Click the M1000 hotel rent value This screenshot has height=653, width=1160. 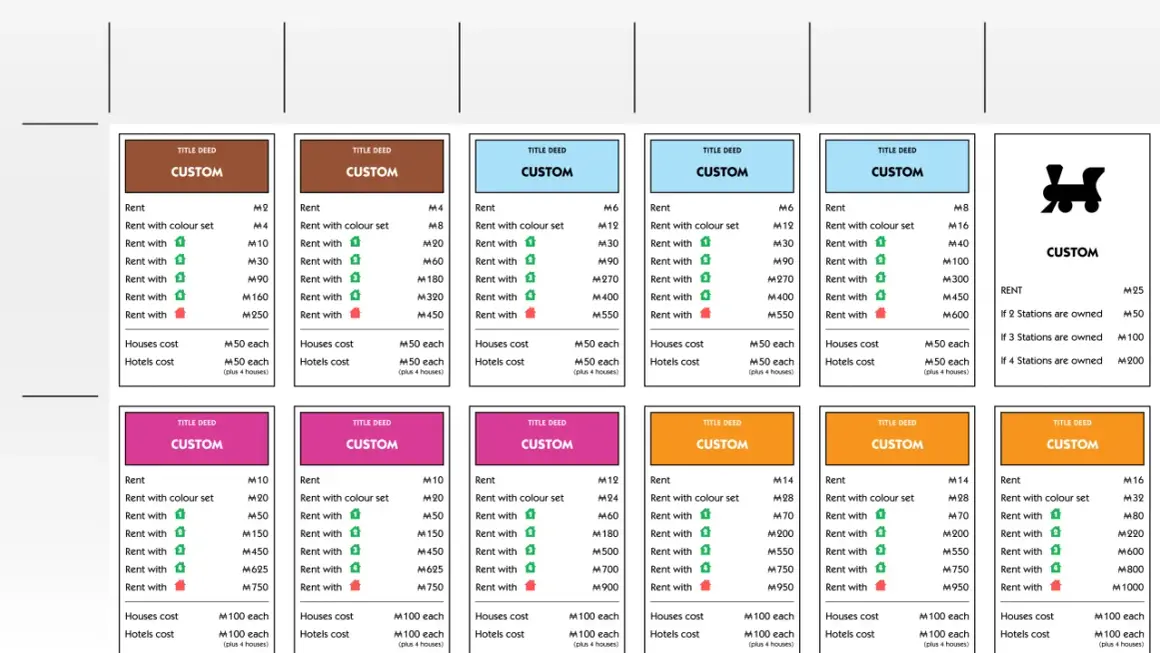[x=1128, y=587]
